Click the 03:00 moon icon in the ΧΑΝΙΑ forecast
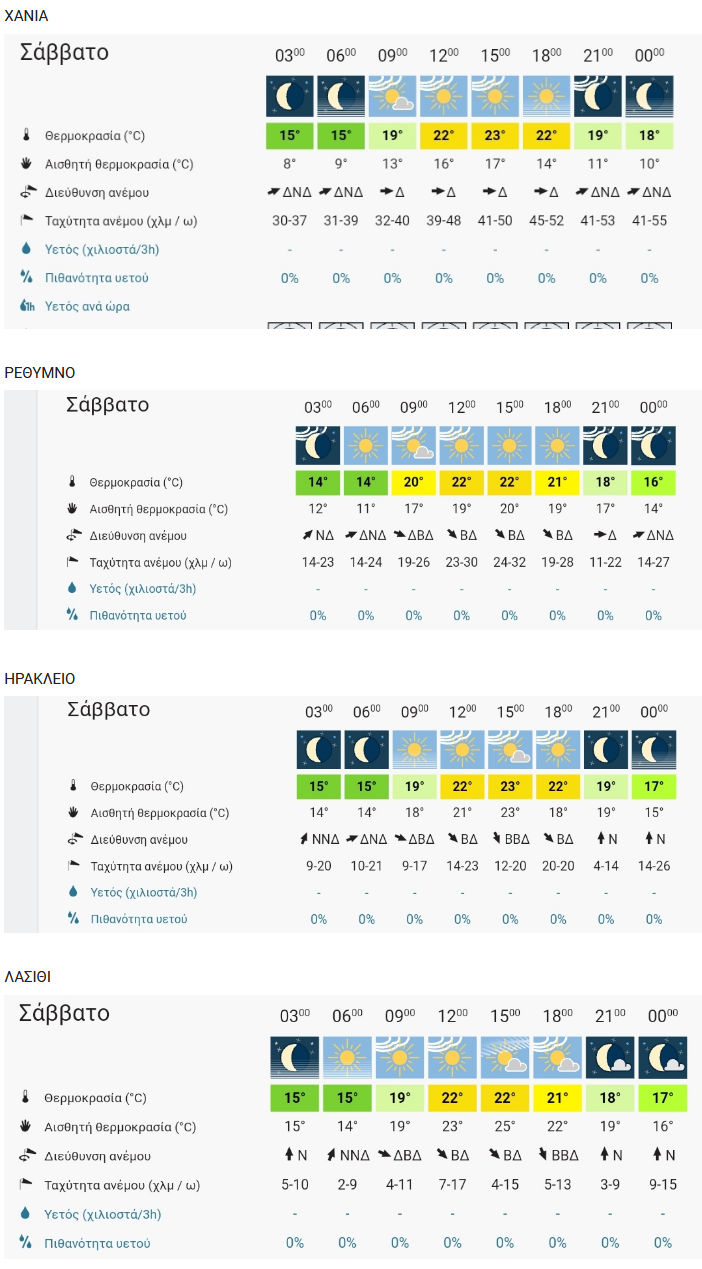702x1269 pixels. pyautogui.click(x=289, y=96)
